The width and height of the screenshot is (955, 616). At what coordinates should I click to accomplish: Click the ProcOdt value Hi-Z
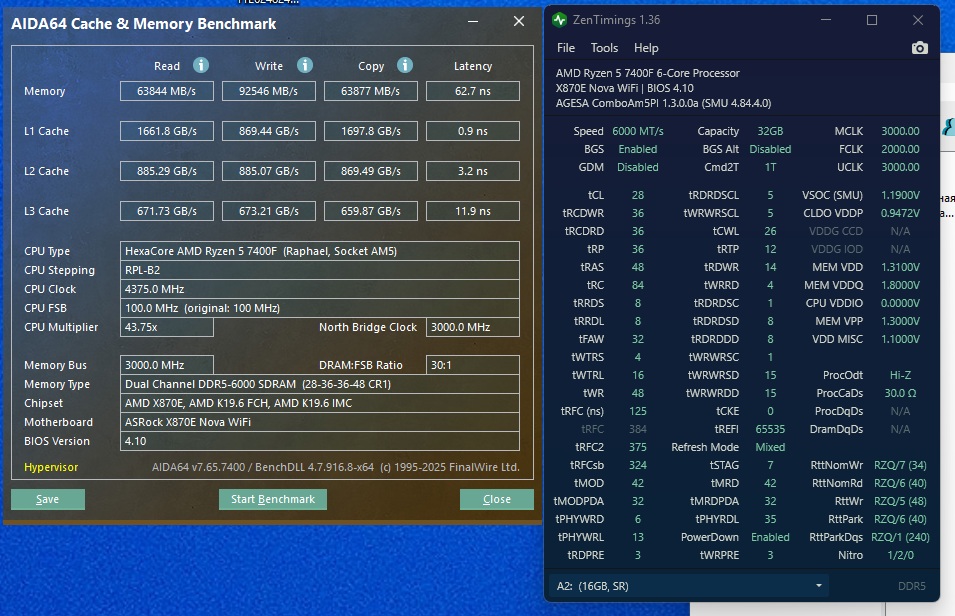900,375
